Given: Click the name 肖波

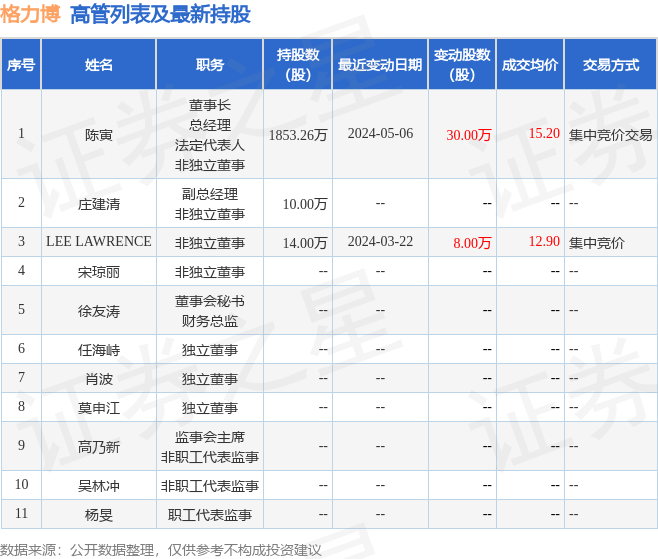Looking at the screenshot, I should [99, 379].
